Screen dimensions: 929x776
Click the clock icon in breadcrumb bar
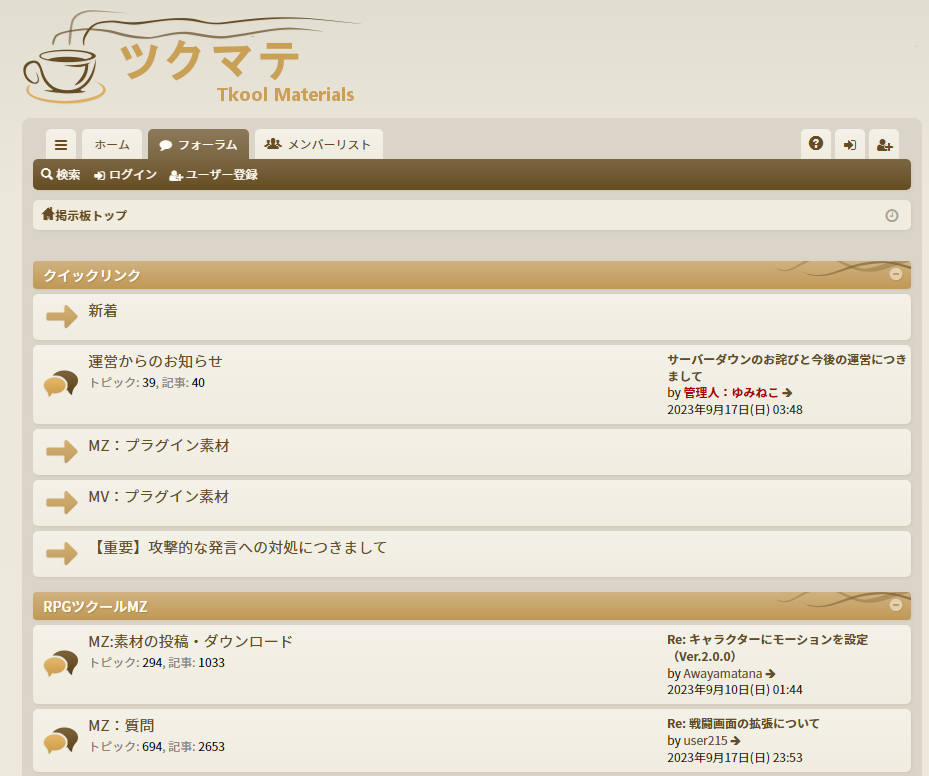pos(892,216)
